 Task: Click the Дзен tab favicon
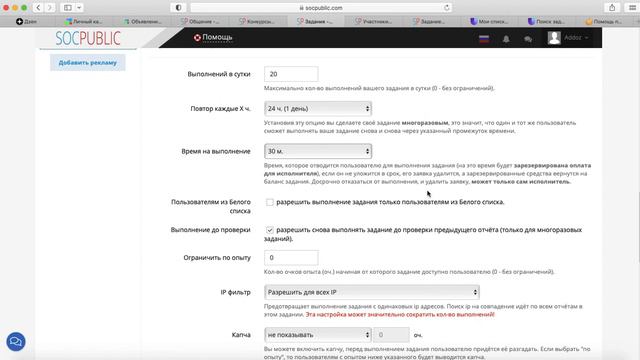click(x=19, y=21)
